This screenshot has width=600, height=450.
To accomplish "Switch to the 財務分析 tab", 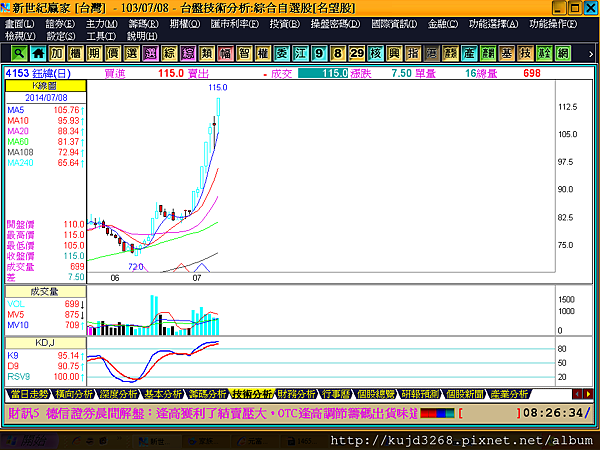I will point(296,394).
